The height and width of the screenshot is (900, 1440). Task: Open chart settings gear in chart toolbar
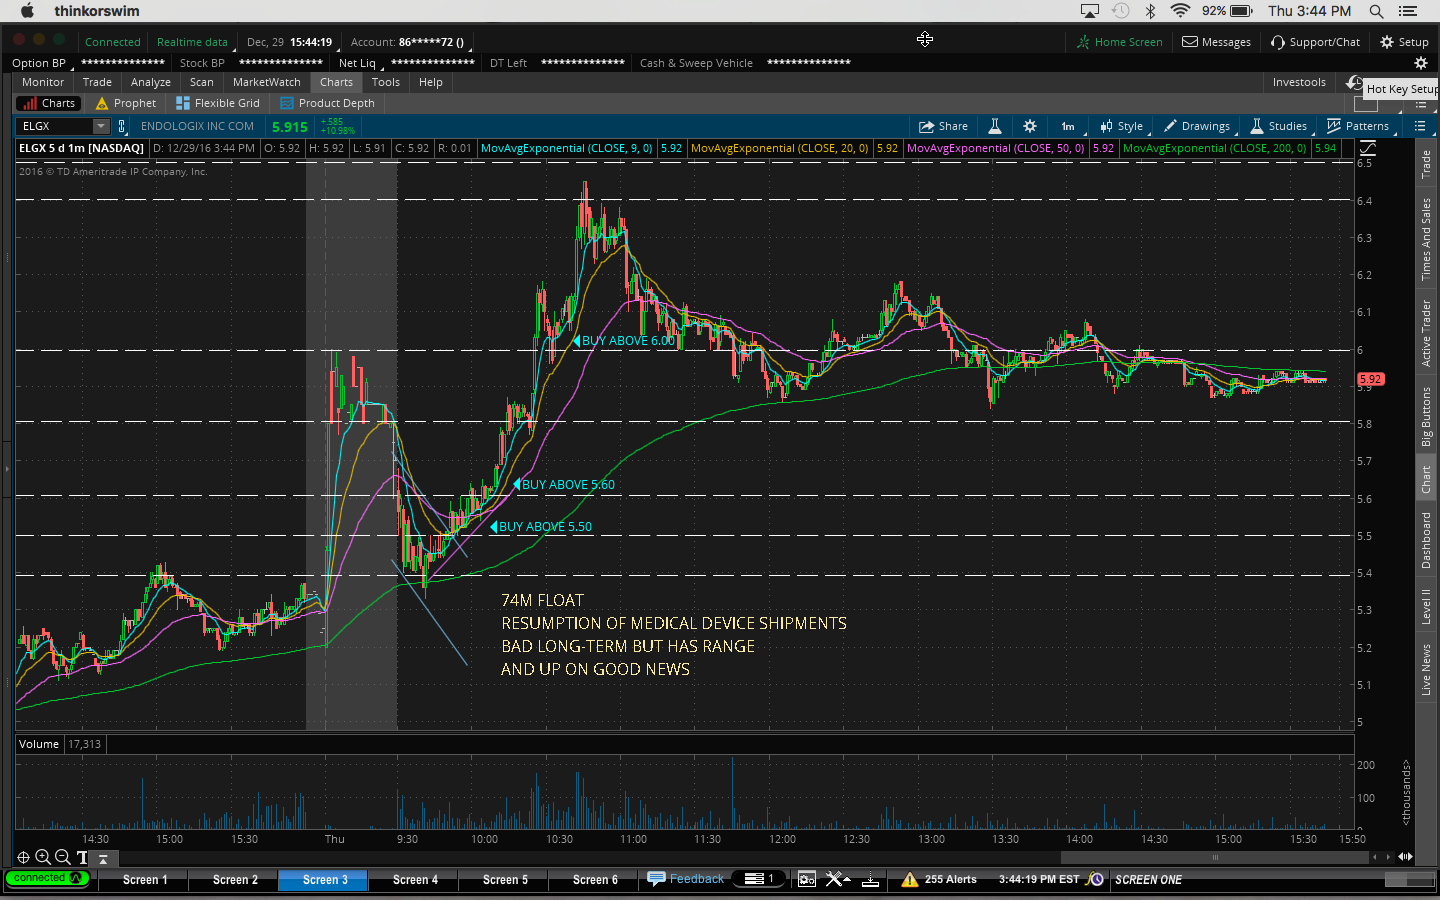point(1030,126)
